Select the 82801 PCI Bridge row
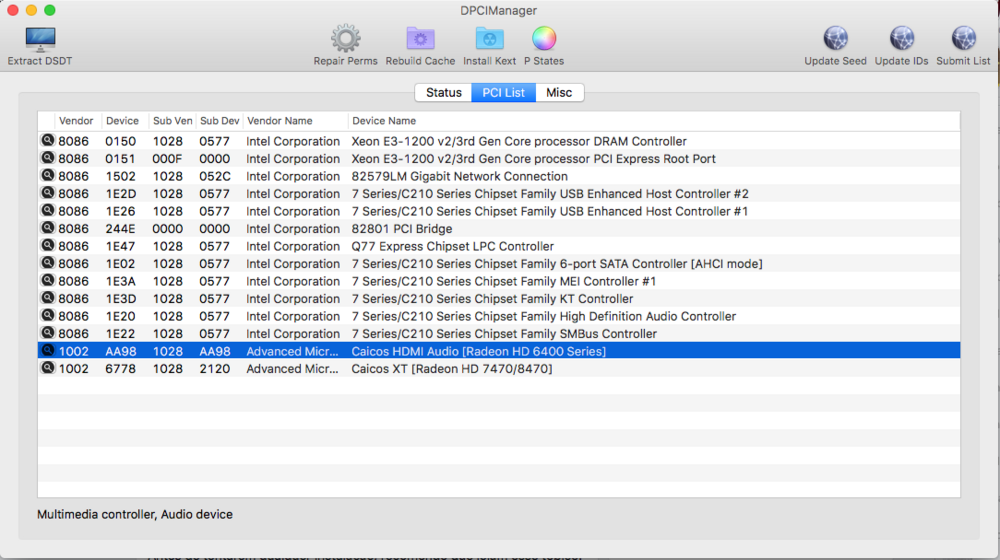The image size is (1000, 560). tap(401, 229)
